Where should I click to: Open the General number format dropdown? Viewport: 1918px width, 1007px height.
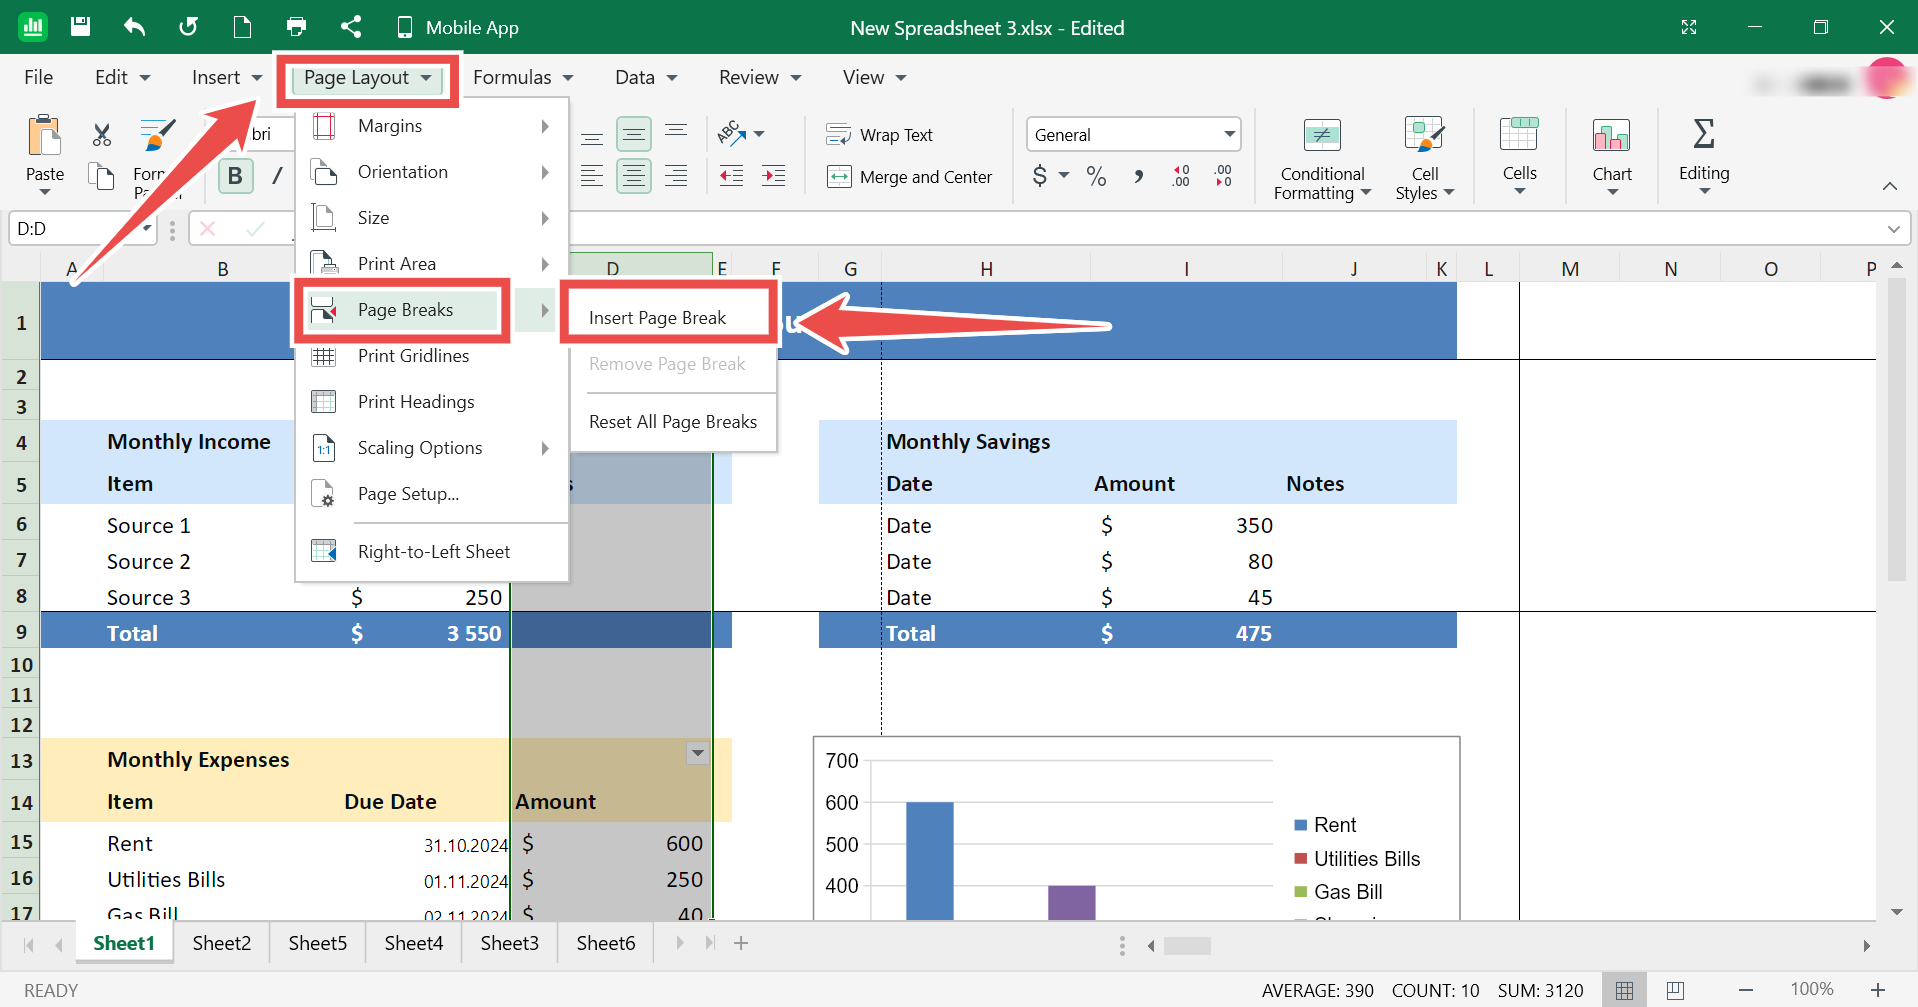1134,135
